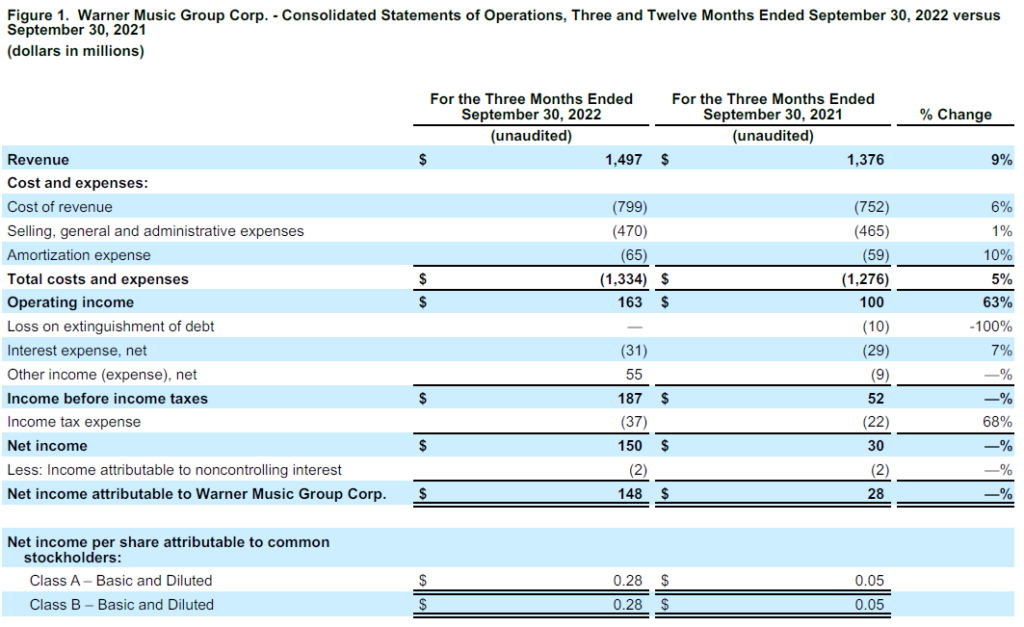
Task: Click the 'Operating income' label
Action: tap(71, 302)
